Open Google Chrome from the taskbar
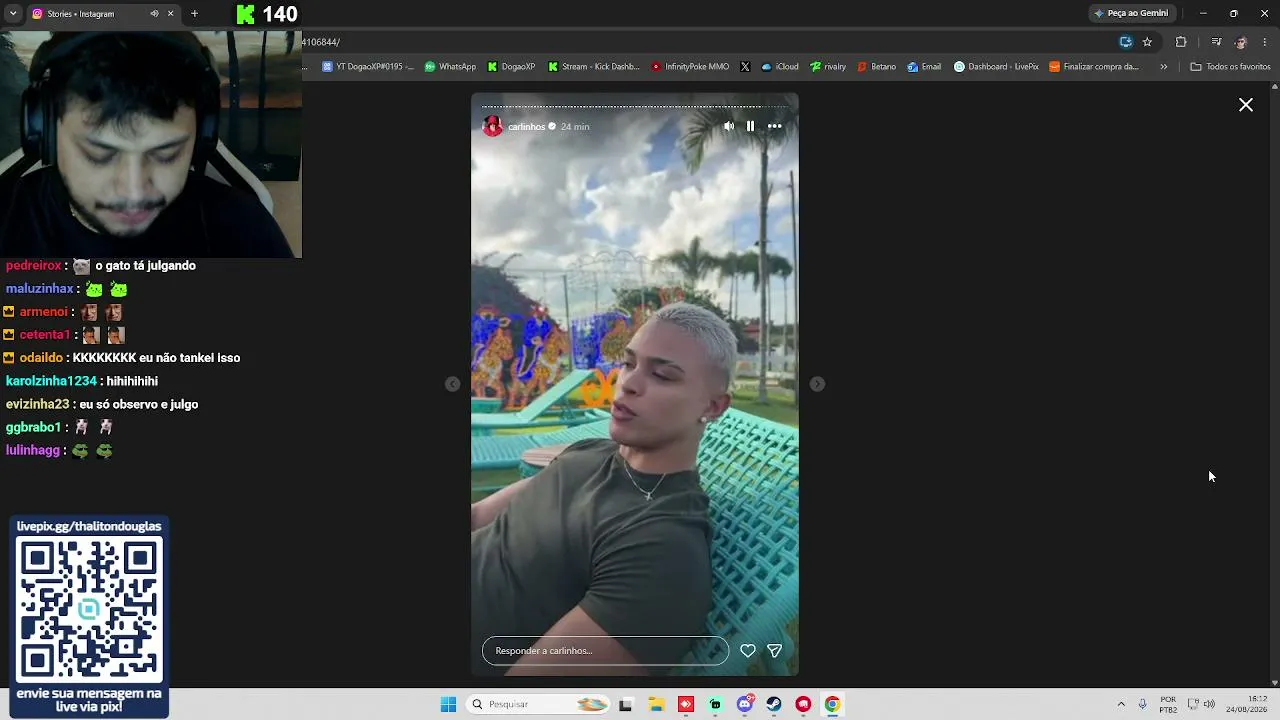The image size is (1280, 720). click(832, 704)
